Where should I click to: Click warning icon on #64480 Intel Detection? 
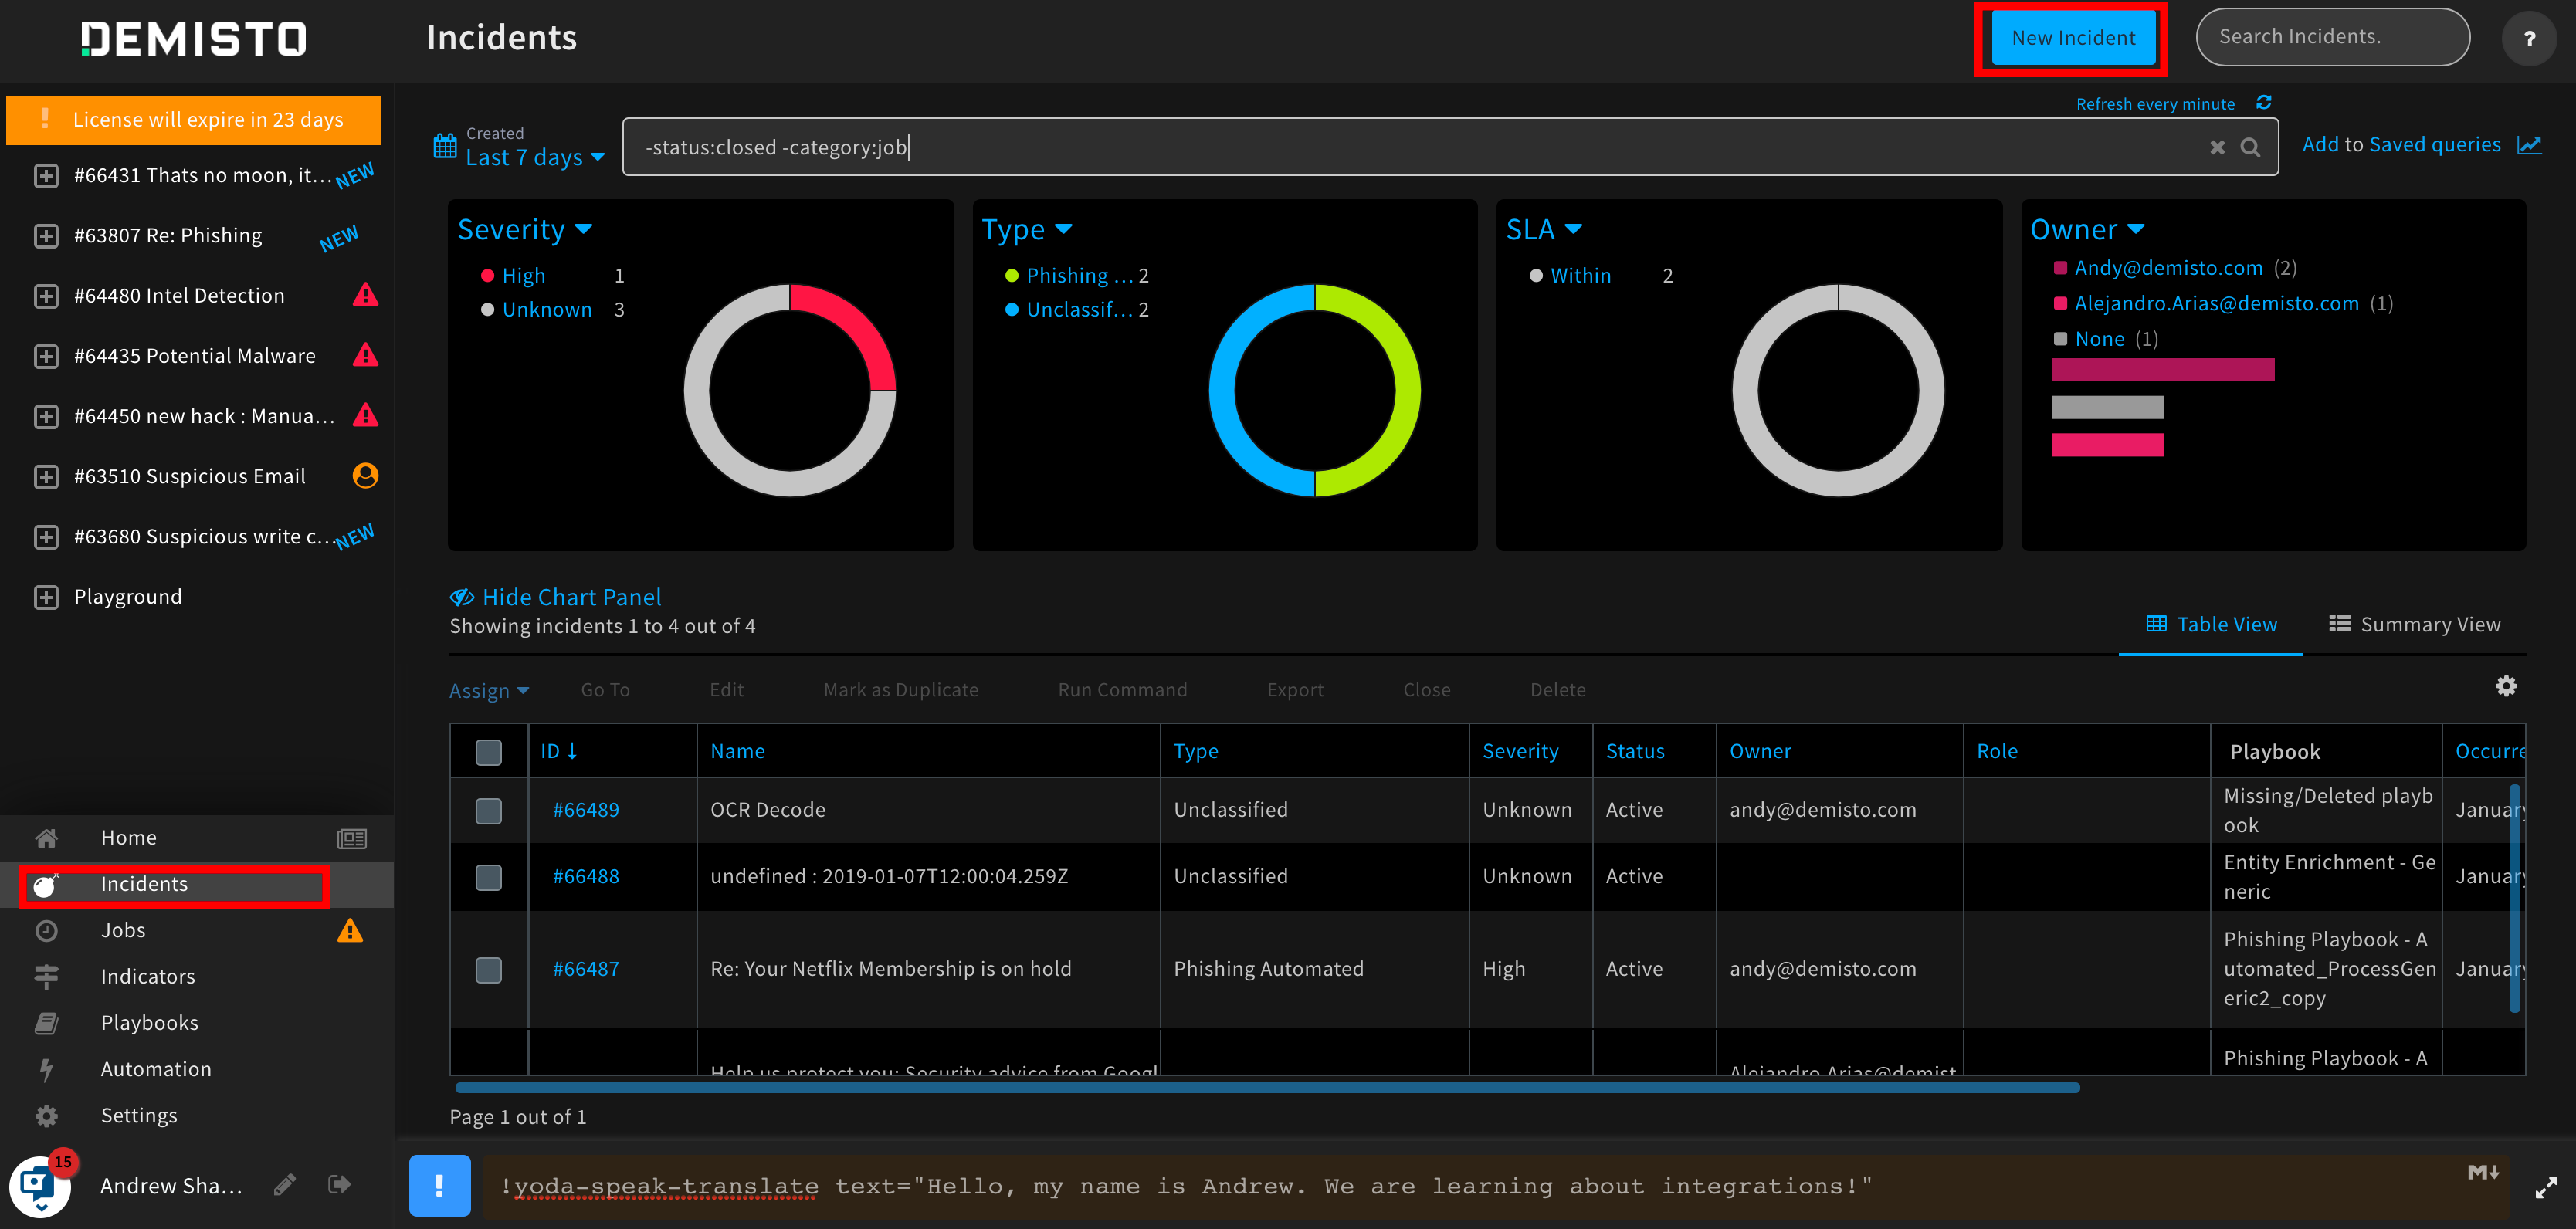(366, 295)
